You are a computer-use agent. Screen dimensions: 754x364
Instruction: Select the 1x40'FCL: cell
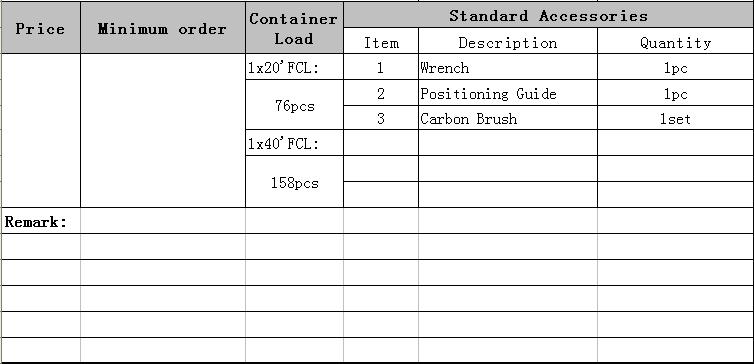point(294,142)
